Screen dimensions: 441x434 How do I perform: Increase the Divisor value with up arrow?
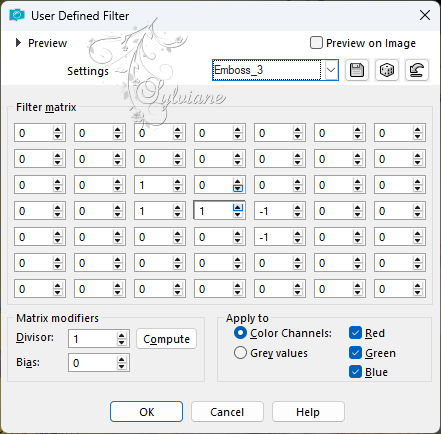coord(122,336)
